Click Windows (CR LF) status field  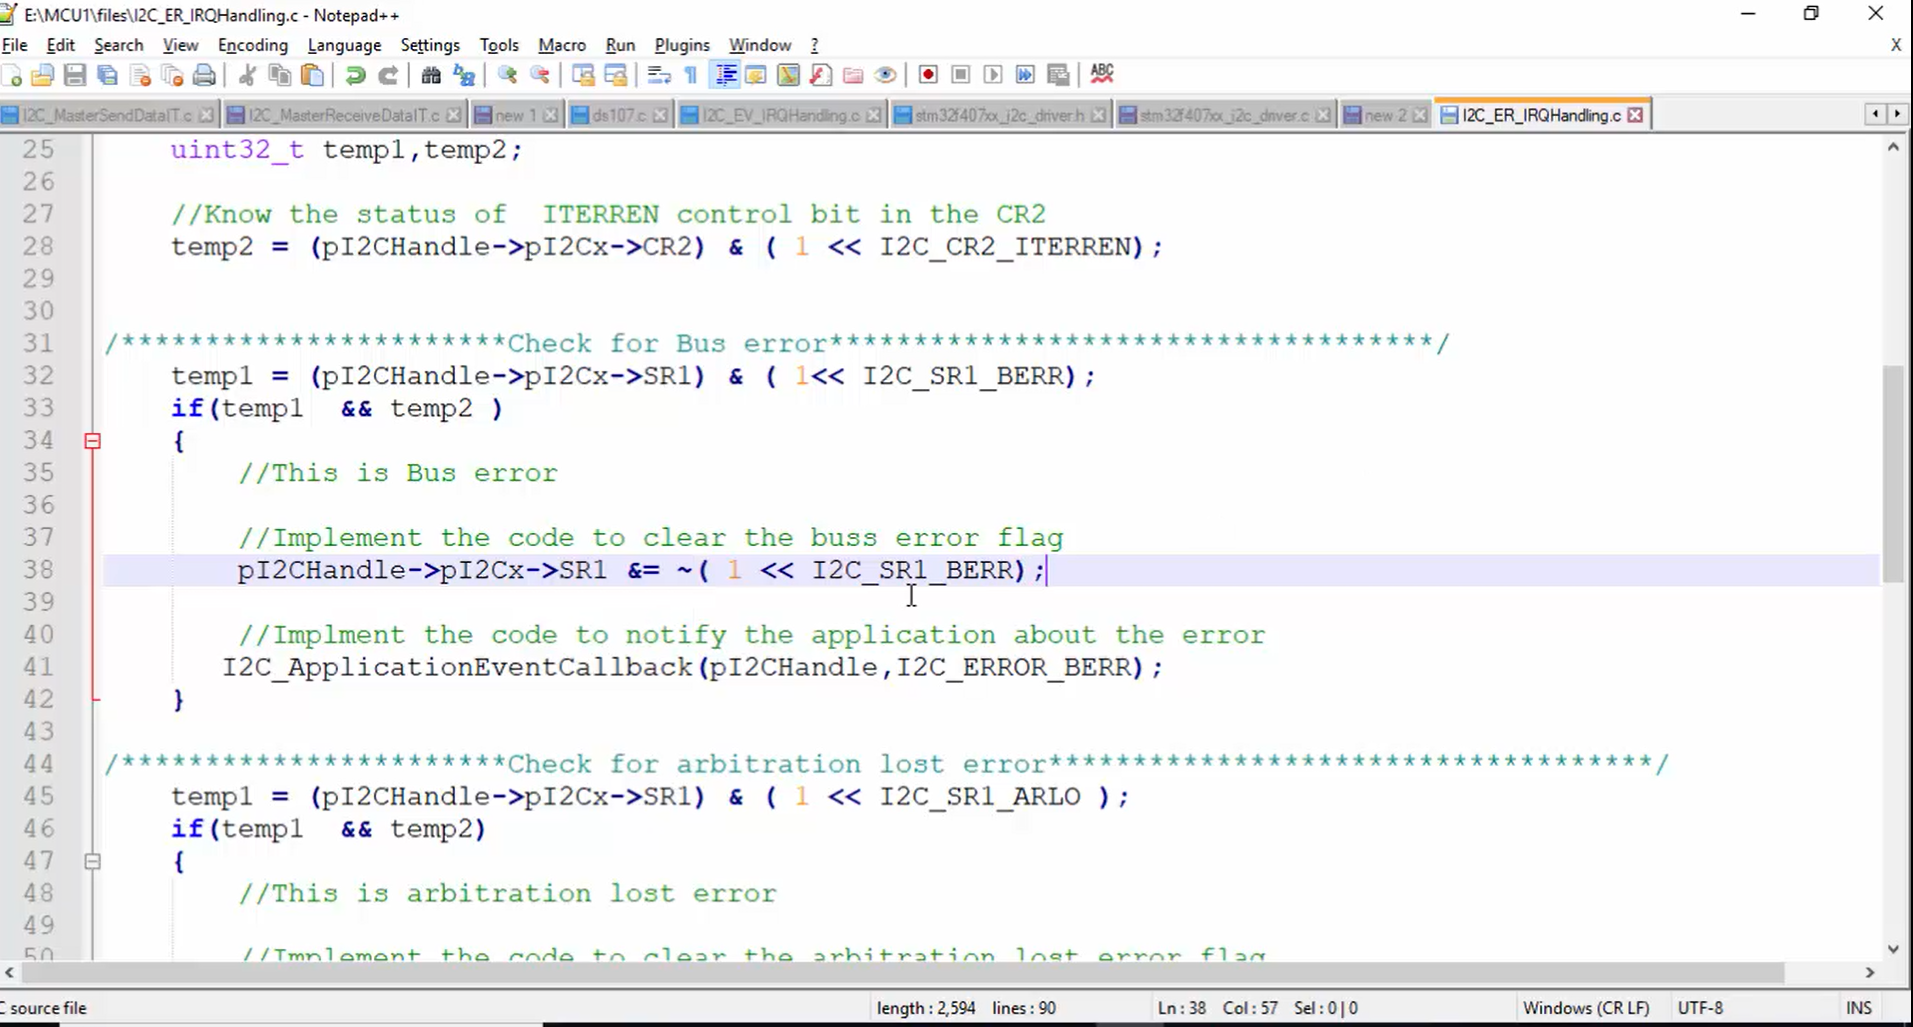pos(1586,1008)
